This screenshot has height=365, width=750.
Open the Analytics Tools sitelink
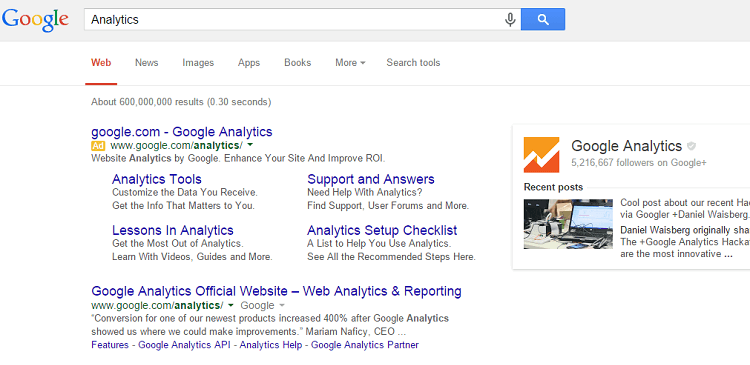157,179
